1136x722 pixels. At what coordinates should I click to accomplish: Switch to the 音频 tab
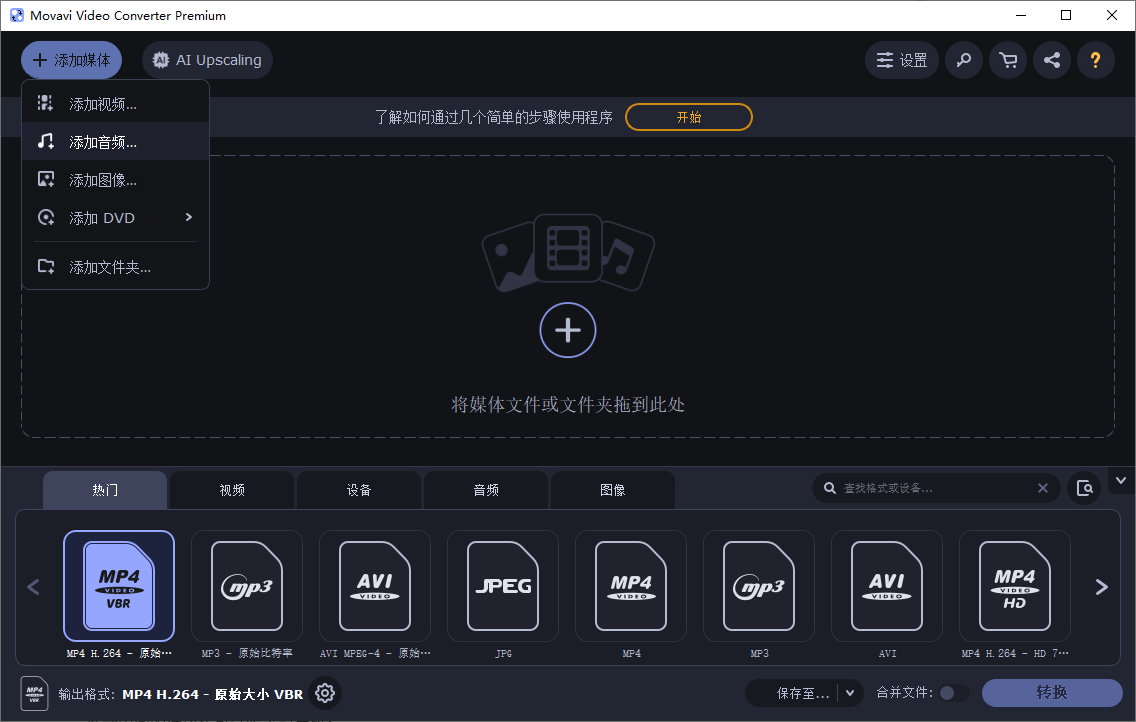(485, 489)
